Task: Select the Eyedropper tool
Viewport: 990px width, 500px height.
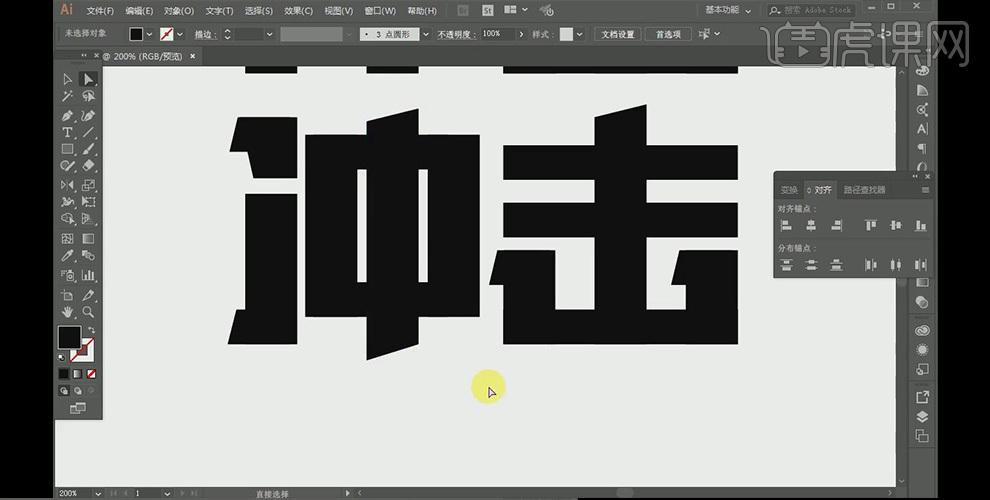Action: [68, 256]
